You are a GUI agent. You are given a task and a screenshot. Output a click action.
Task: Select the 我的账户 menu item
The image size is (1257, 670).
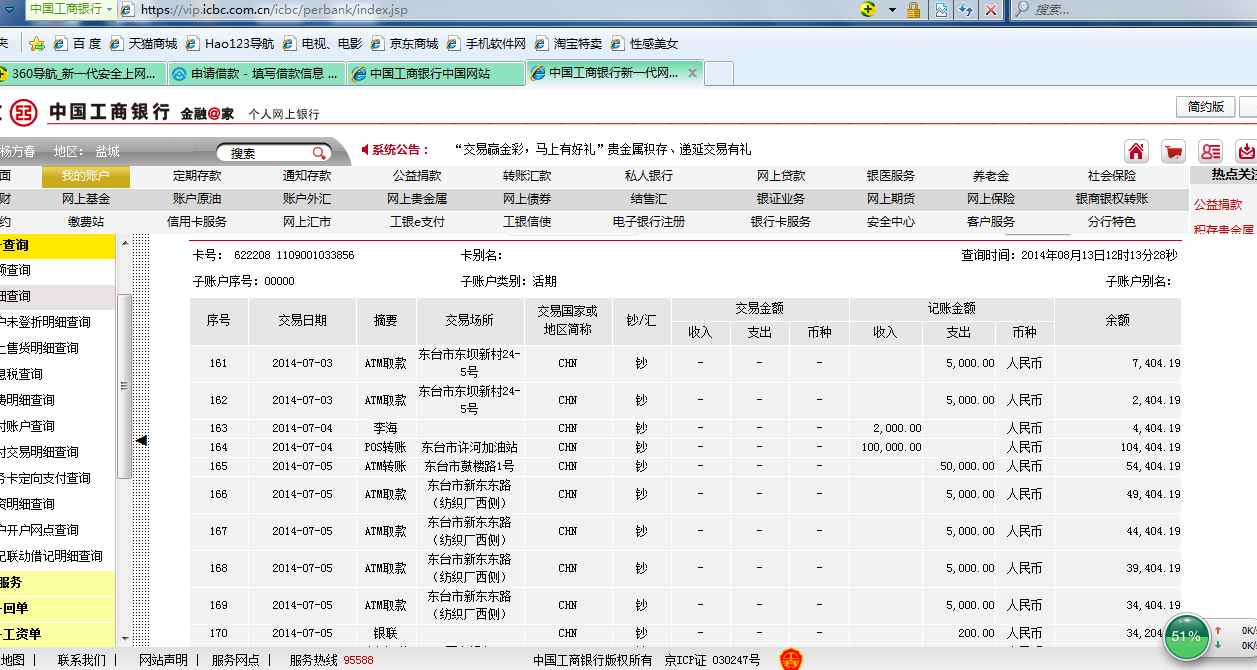coord(85,176)
